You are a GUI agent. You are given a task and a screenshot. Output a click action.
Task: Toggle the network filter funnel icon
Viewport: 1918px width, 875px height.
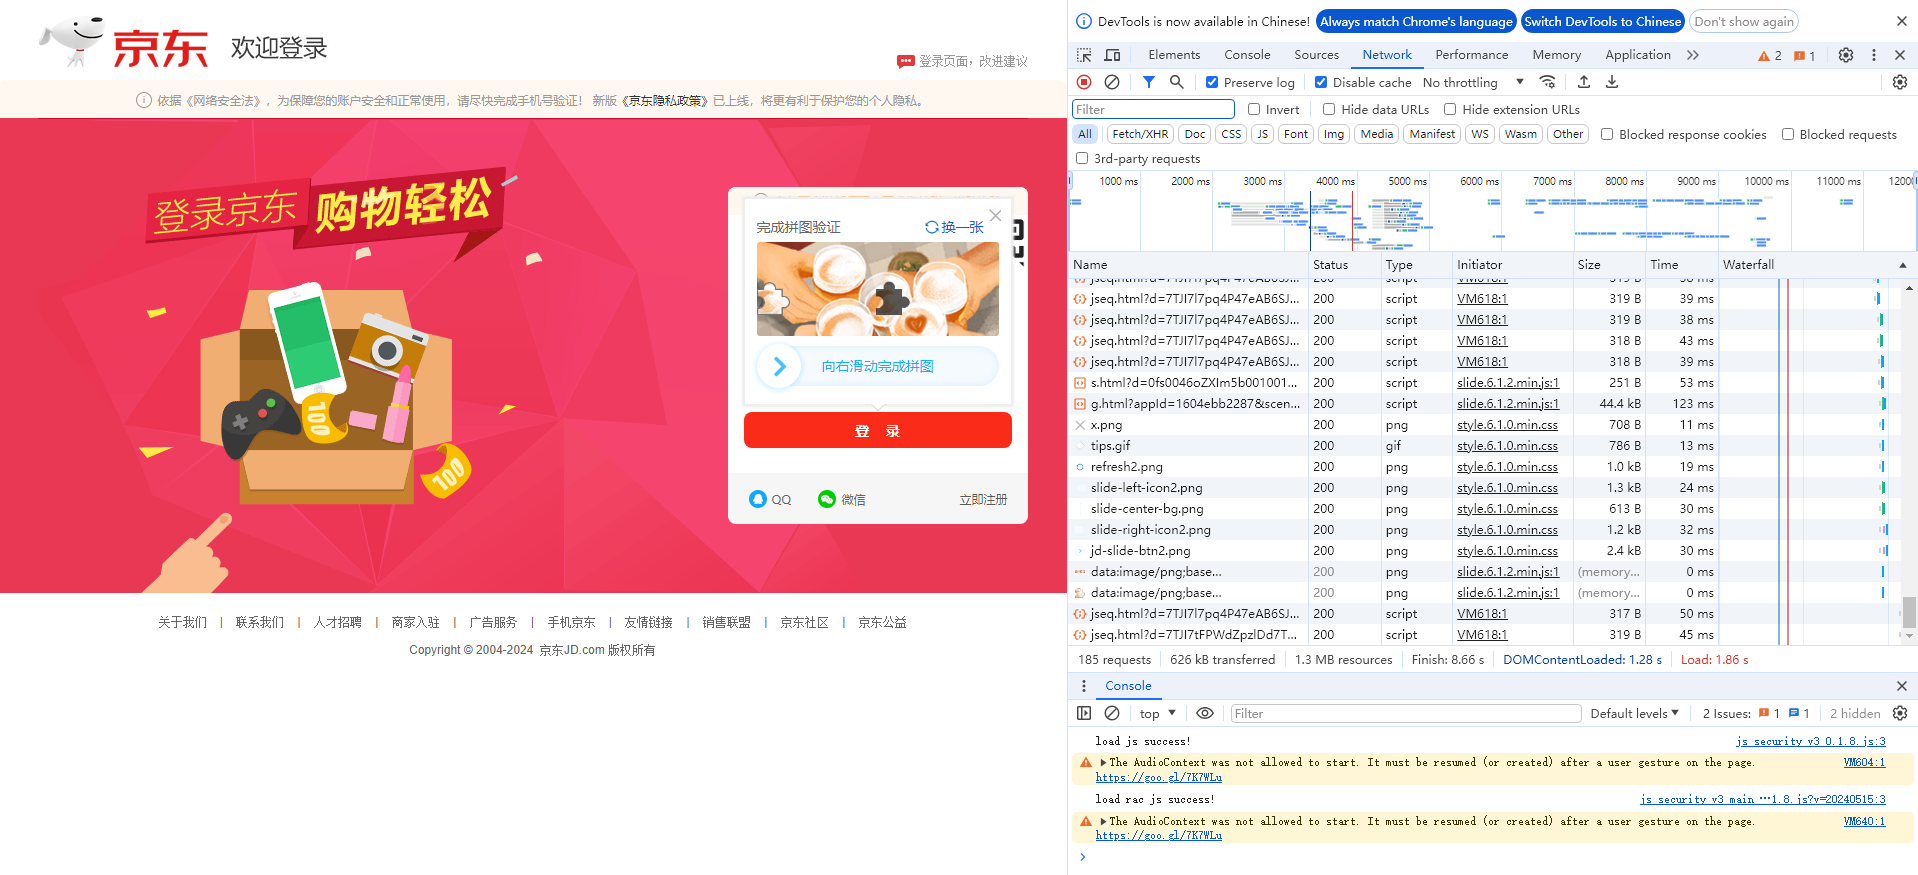point(1149,82)
